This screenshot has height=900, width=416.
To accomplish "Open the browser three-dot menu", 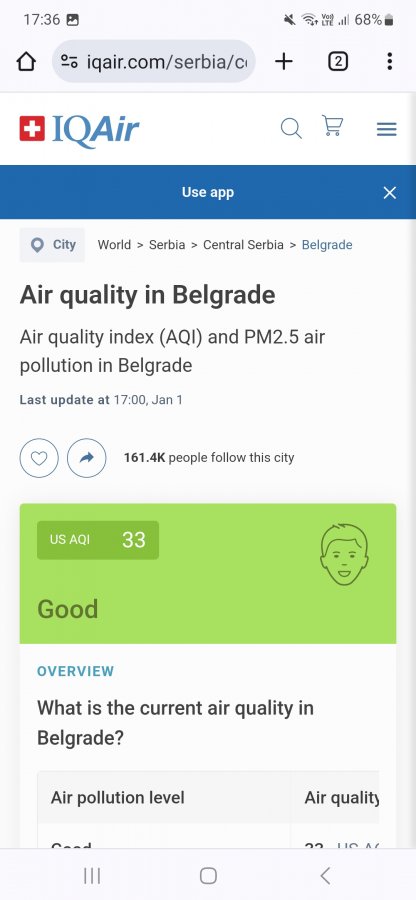I will [x=390, y=61].
